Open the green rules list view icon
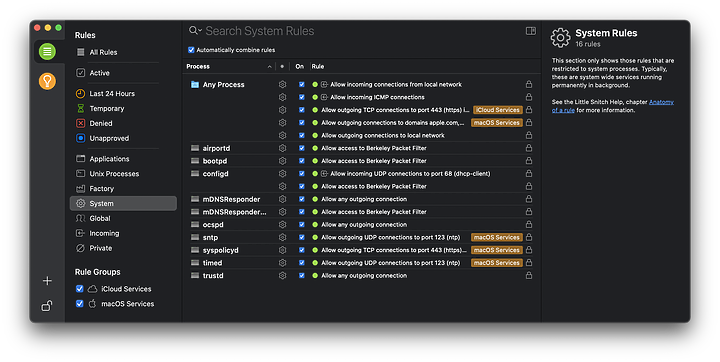This screenshot has height=362, width=720. point(47,51)
